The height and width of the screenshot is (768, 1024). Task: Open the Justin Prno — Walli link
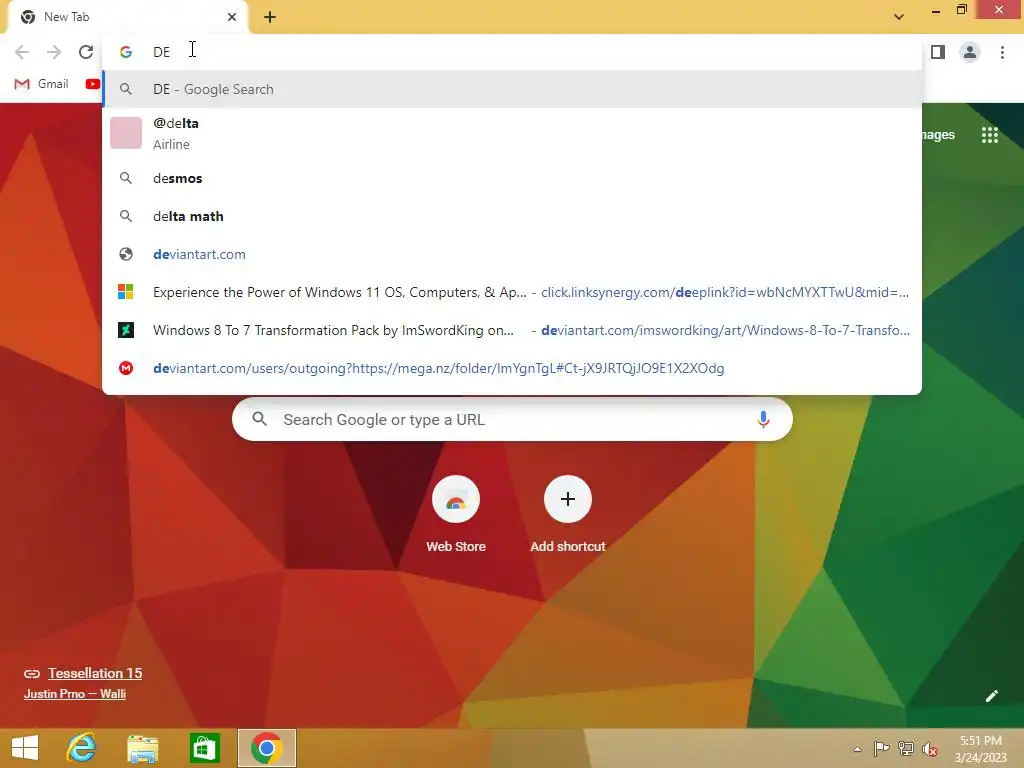(x=74, y=694)
